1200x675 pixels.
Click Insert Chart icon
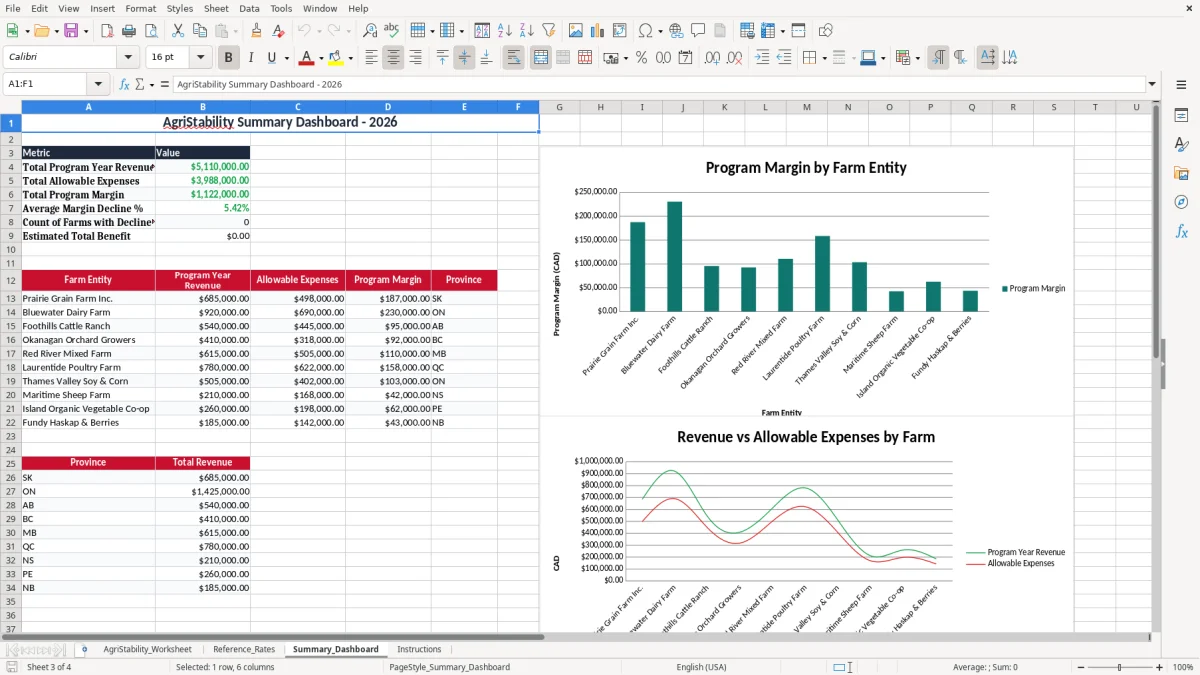pos(598,31)
